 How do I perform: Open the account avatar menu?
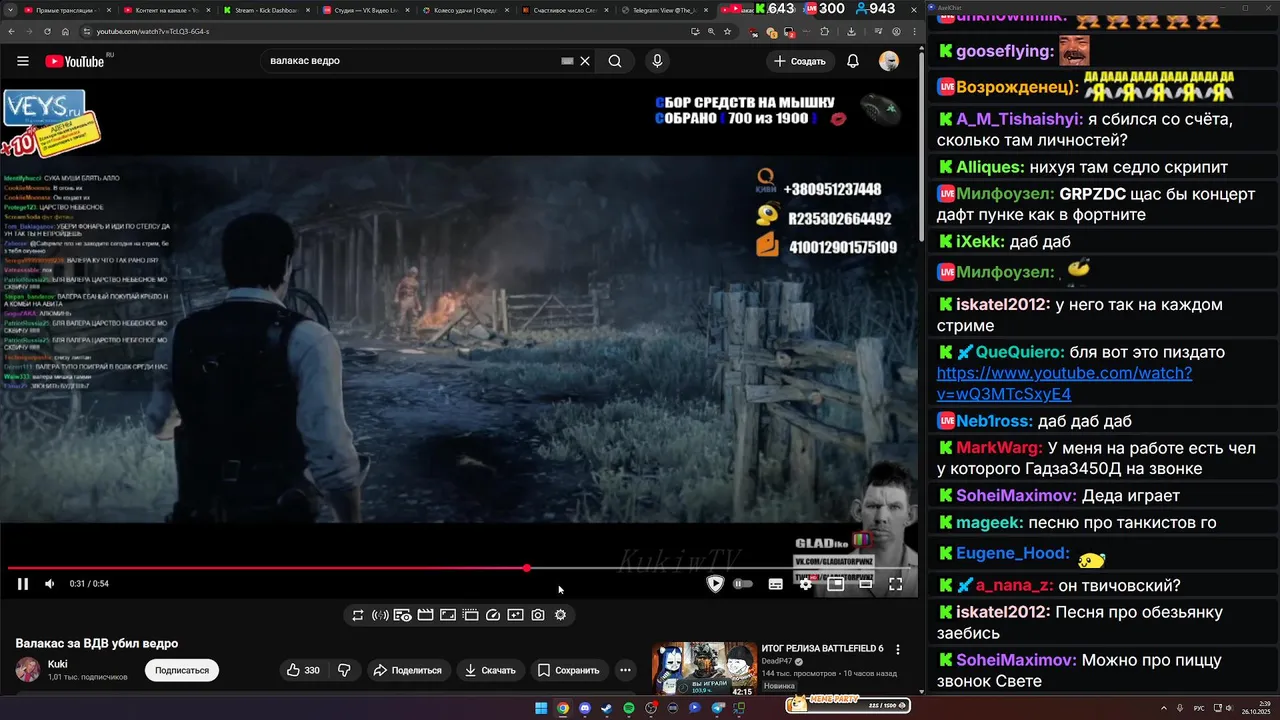click(x=889, y=61)
